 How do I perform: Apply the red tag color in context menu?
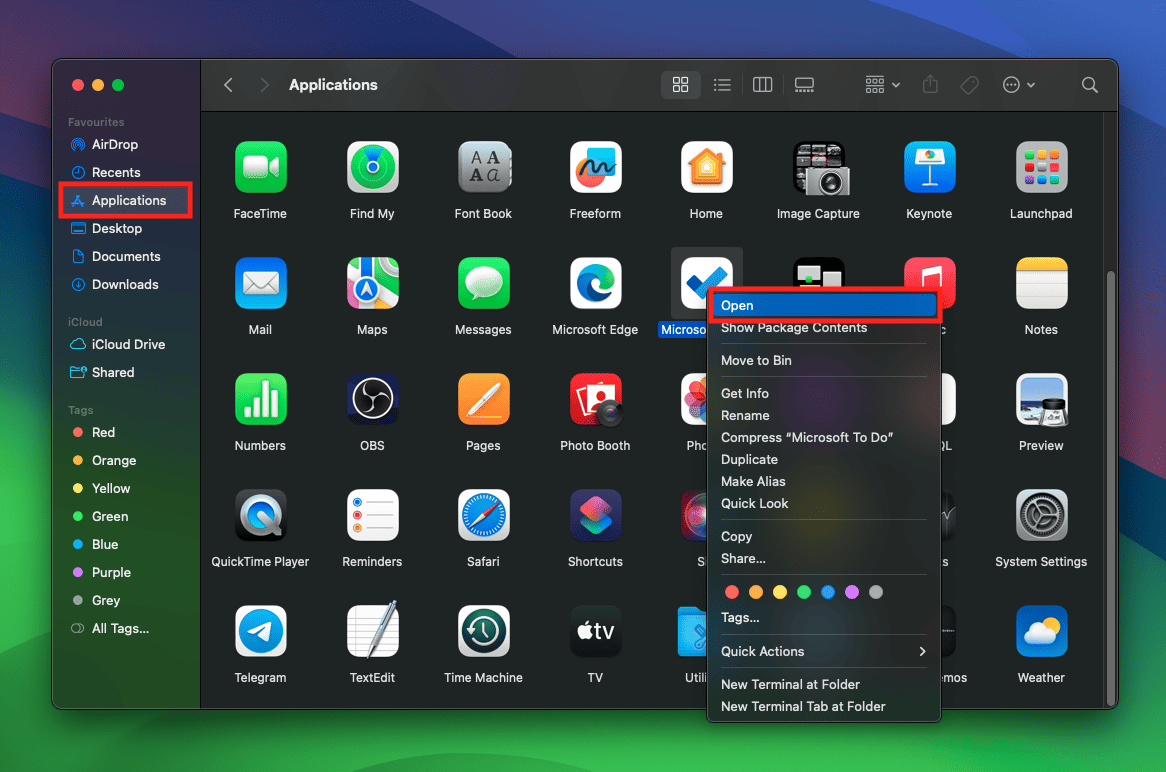[732, 592]
